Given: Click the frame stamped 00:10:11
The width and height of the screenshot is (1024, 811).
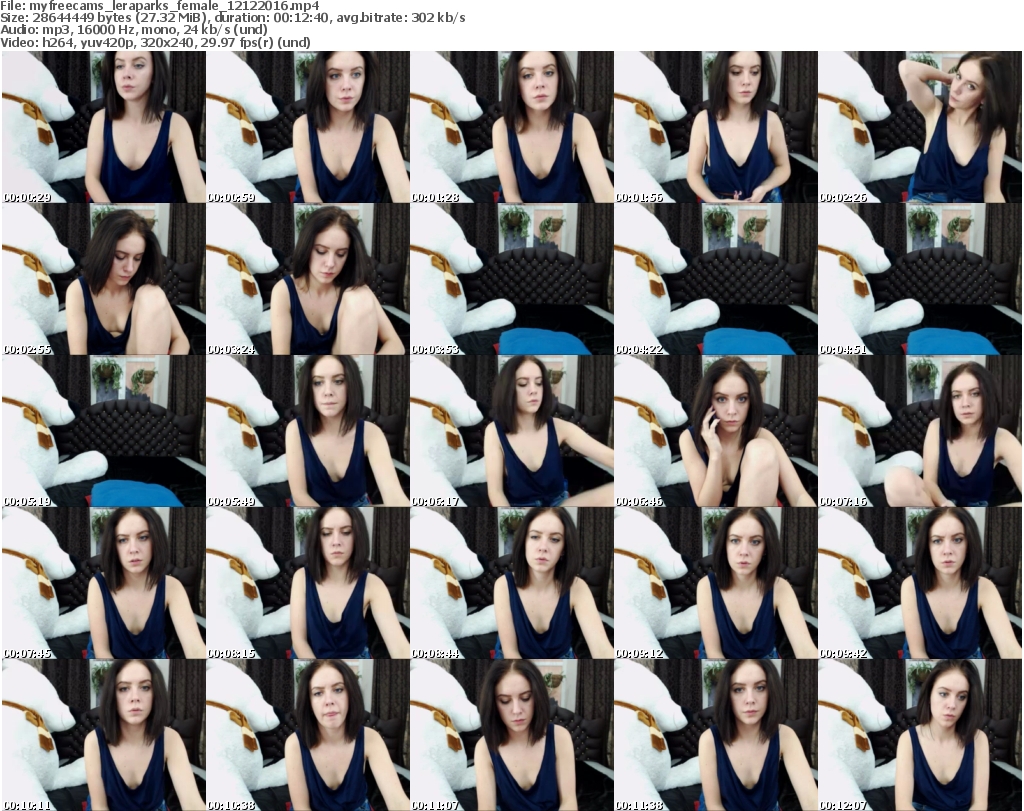Looking at the screenshot, I should 104,735.
